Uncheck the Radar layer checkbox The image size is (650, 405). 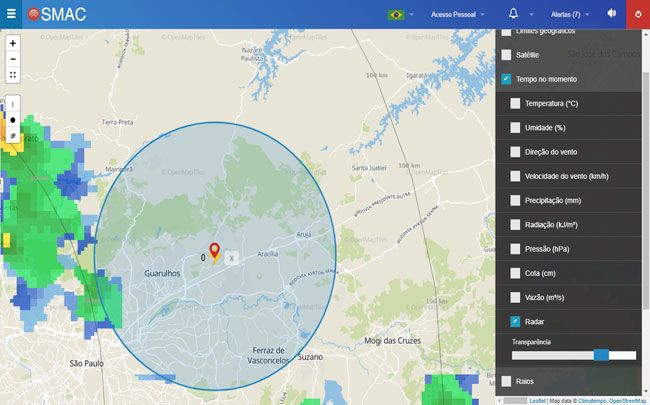[515, 321]
